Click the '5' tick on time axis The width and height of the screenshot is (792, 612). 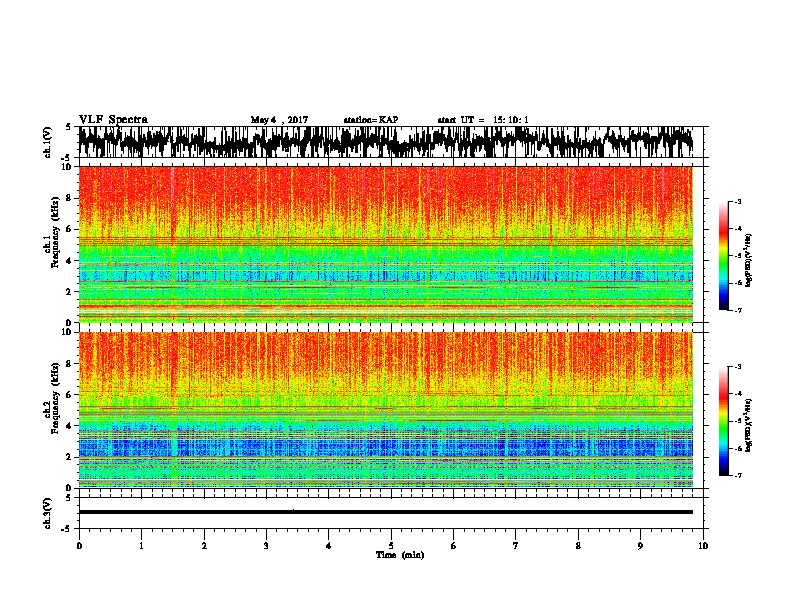coord(391,545)
